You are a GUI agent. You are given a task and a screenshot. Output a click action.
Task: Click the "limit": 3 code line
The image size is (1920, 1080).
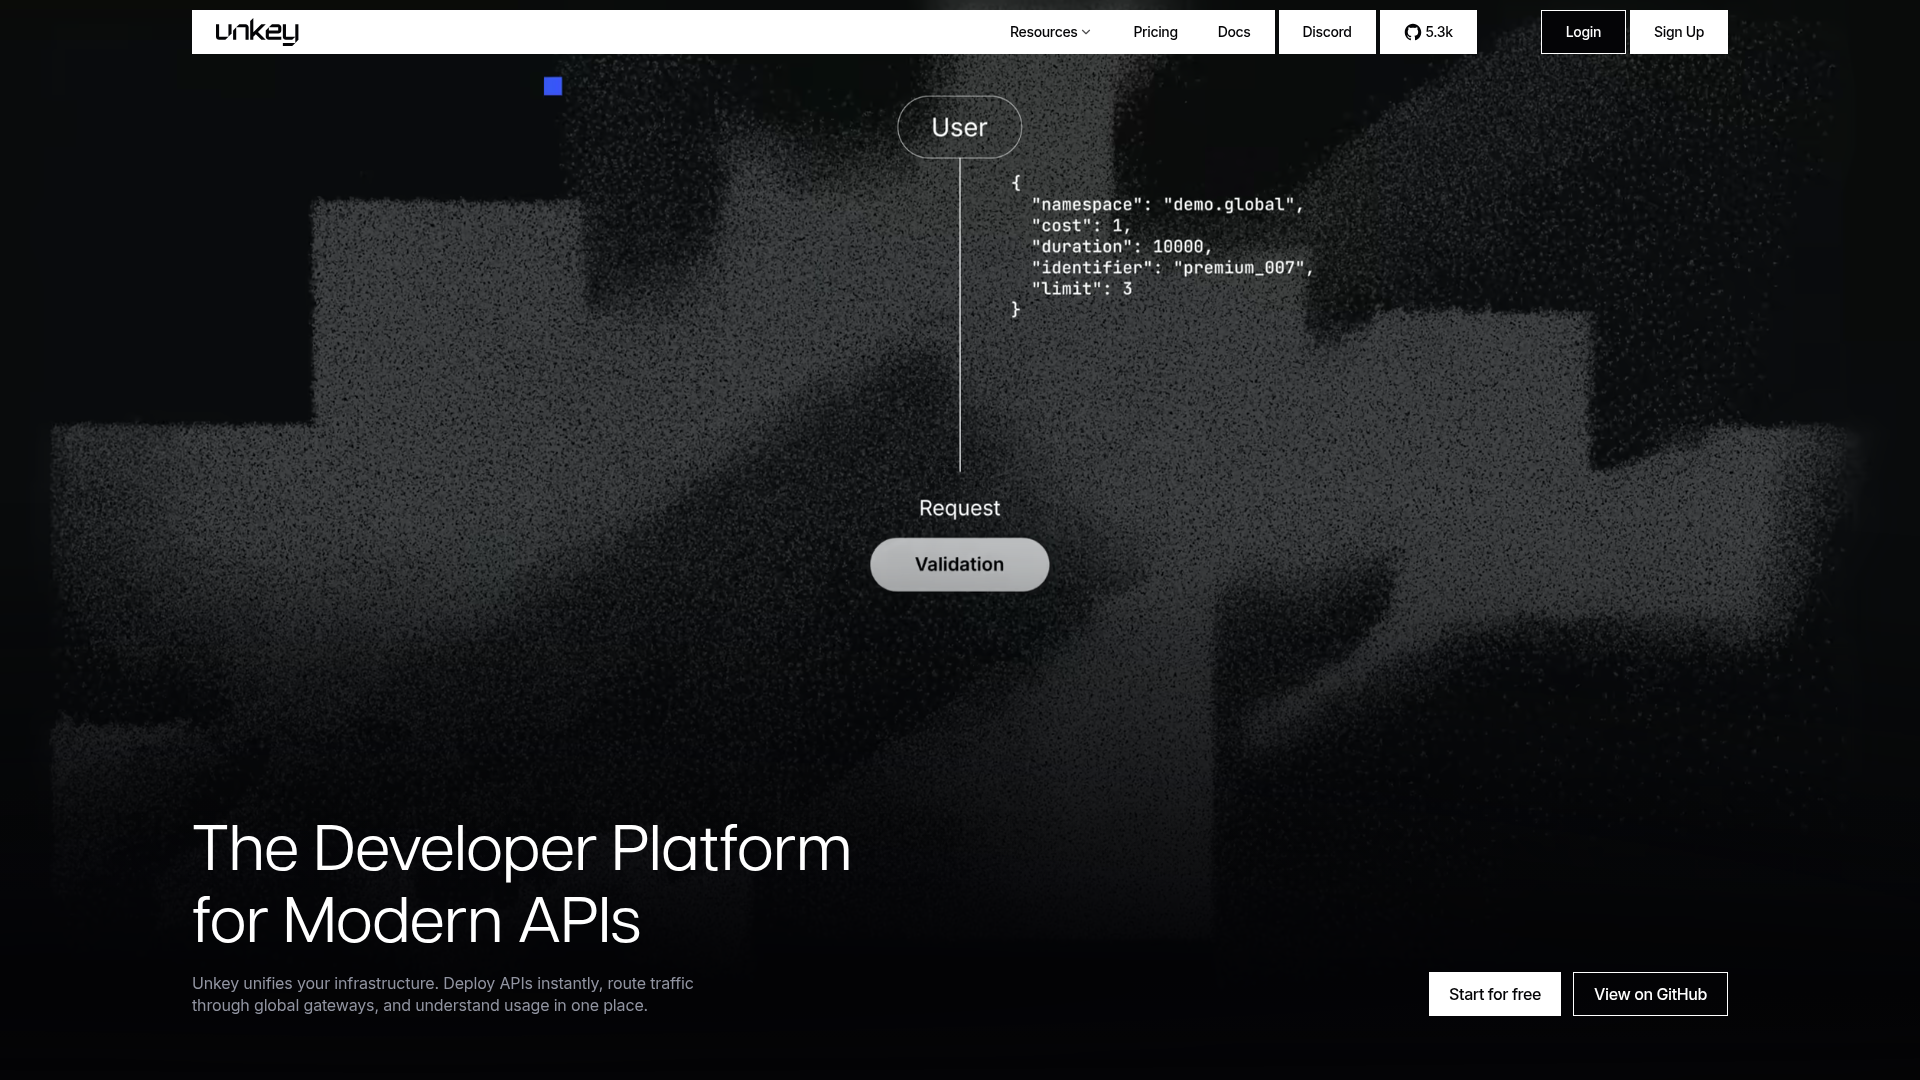(1082, 289)
